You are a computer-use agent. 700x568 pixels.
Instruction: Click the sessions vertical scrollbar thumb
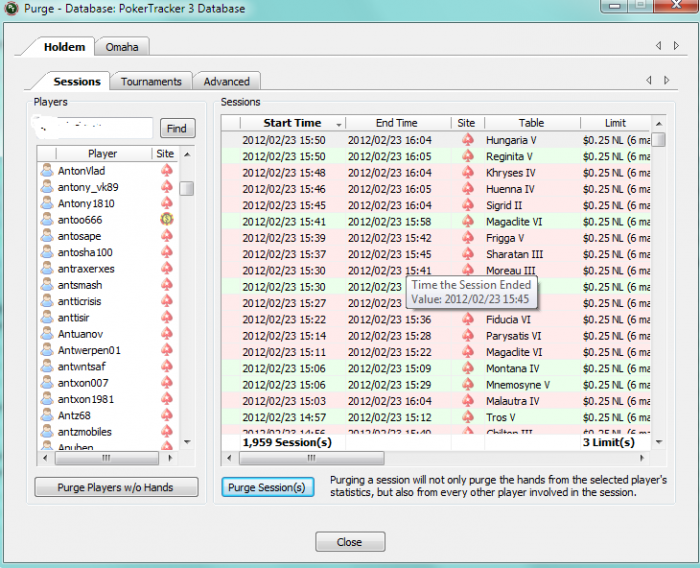658,139
